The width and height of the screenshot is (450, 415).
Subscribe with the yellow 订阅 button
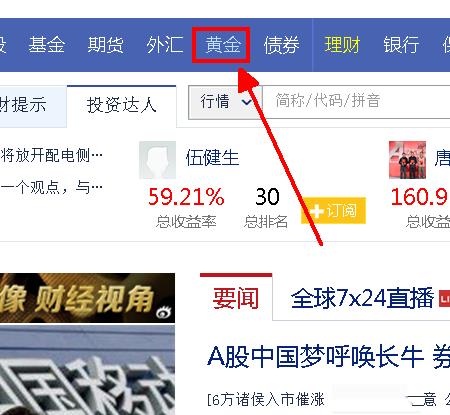point(333,211)
